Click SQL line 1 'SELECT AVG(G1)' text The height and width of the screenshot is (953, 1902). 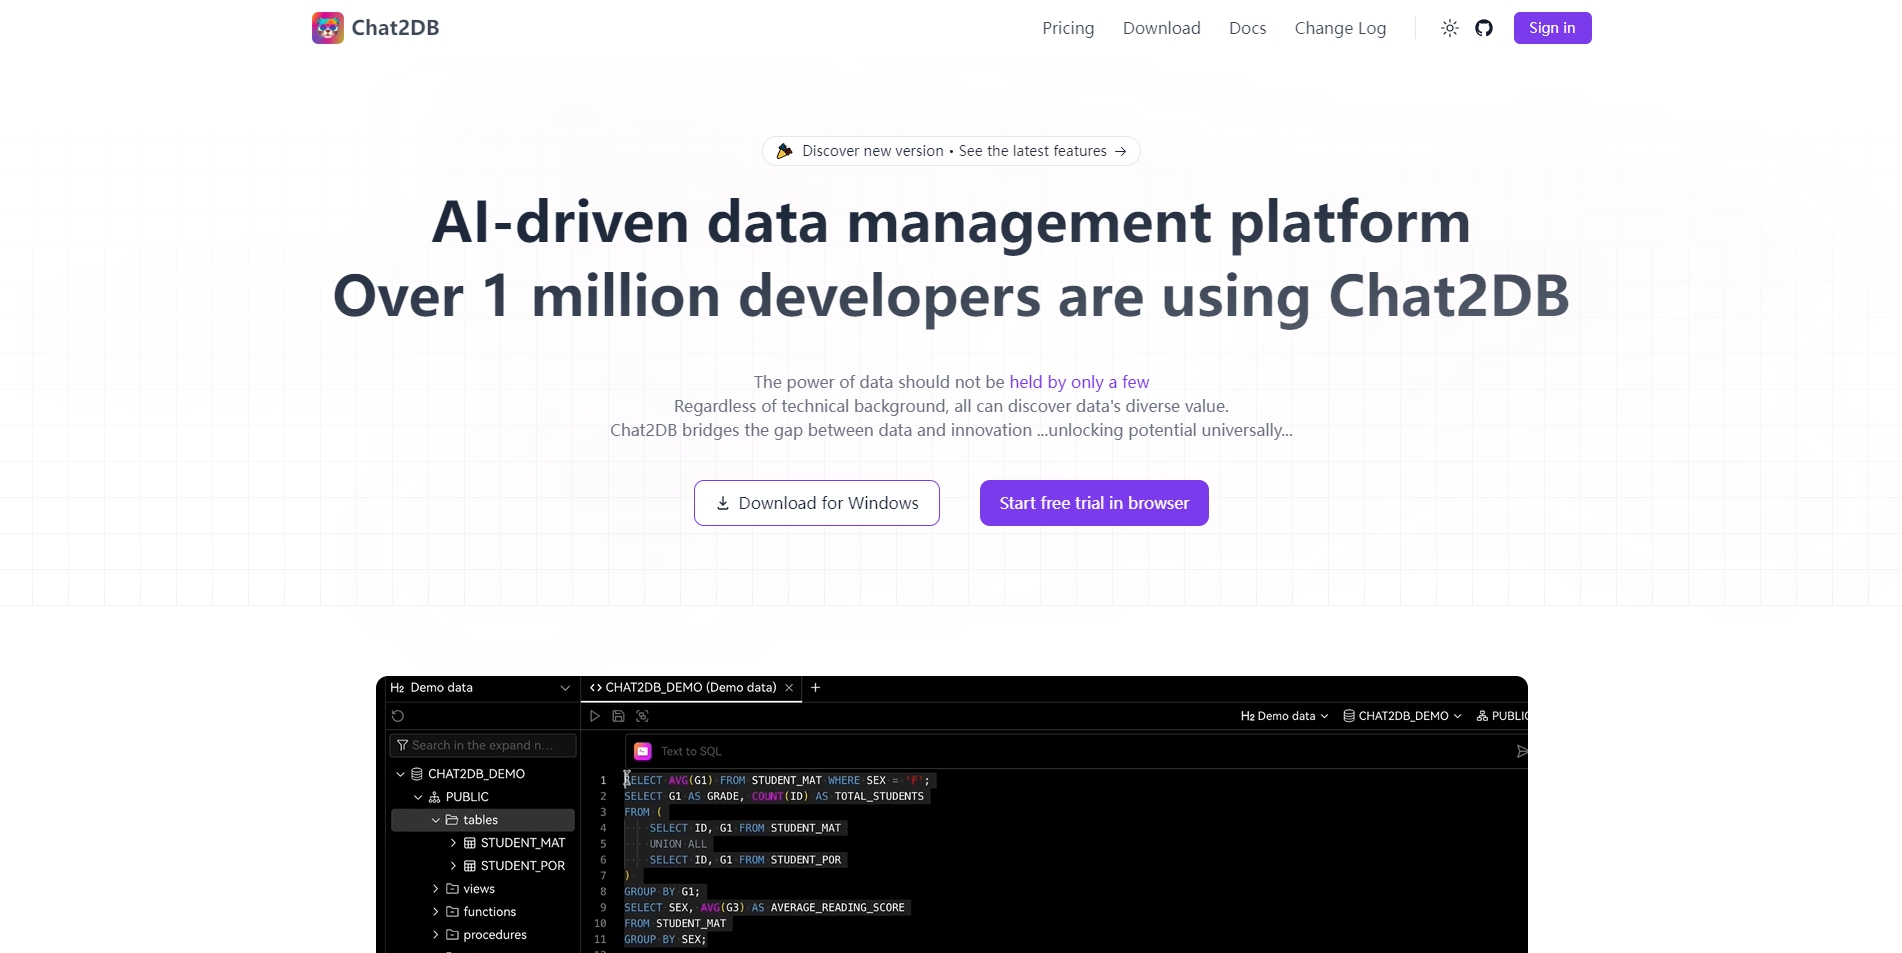[668, 780]
